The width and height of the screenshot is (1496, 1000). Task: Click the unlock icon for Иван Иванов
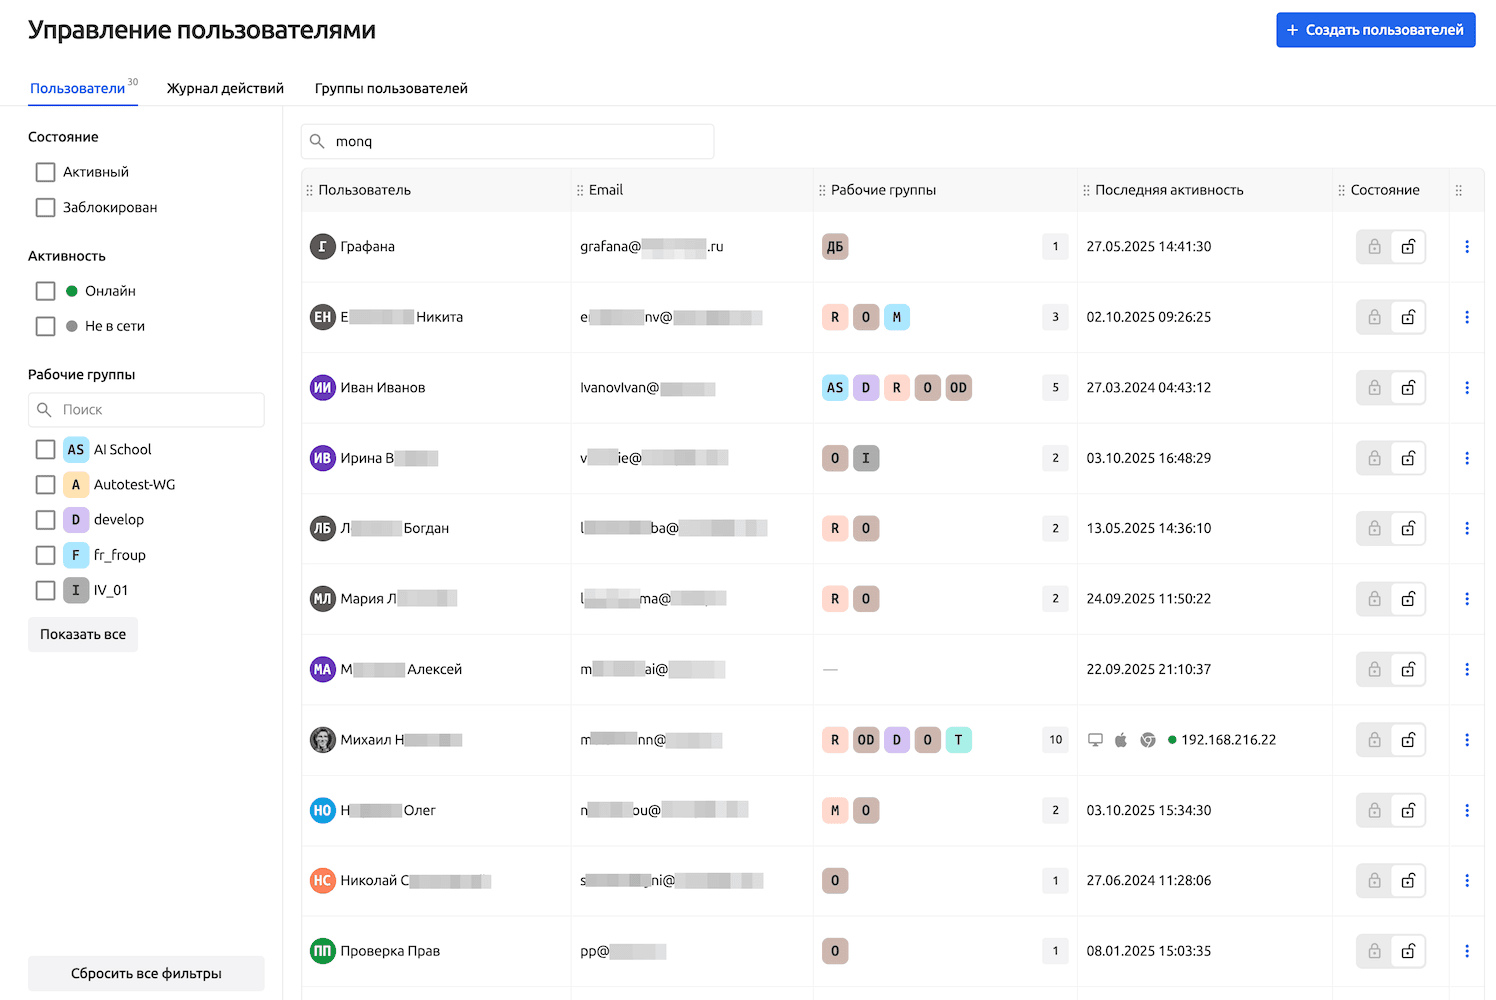pyautogui.click(x=1408, y=388)
